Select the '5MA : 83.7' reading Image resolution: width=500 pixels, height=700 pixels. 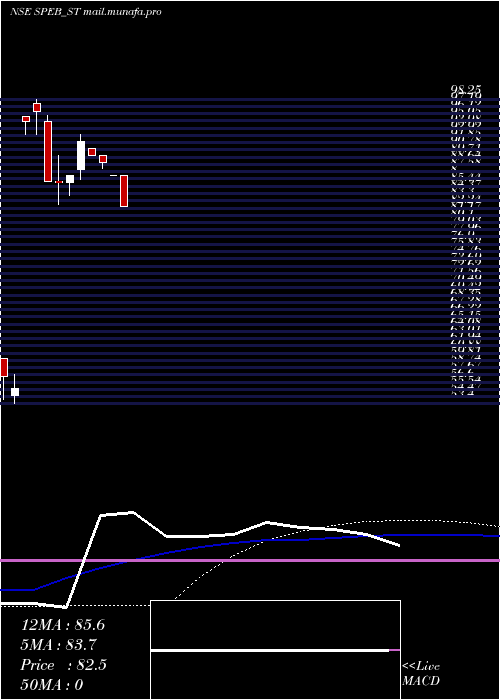tap(58, 645)
